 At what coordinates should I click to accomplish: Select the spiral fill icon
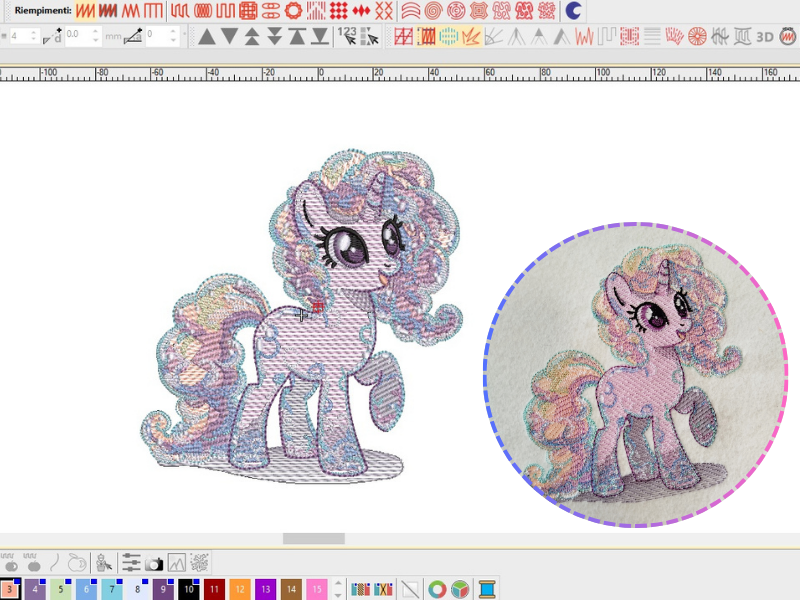[x=433, y=10]
